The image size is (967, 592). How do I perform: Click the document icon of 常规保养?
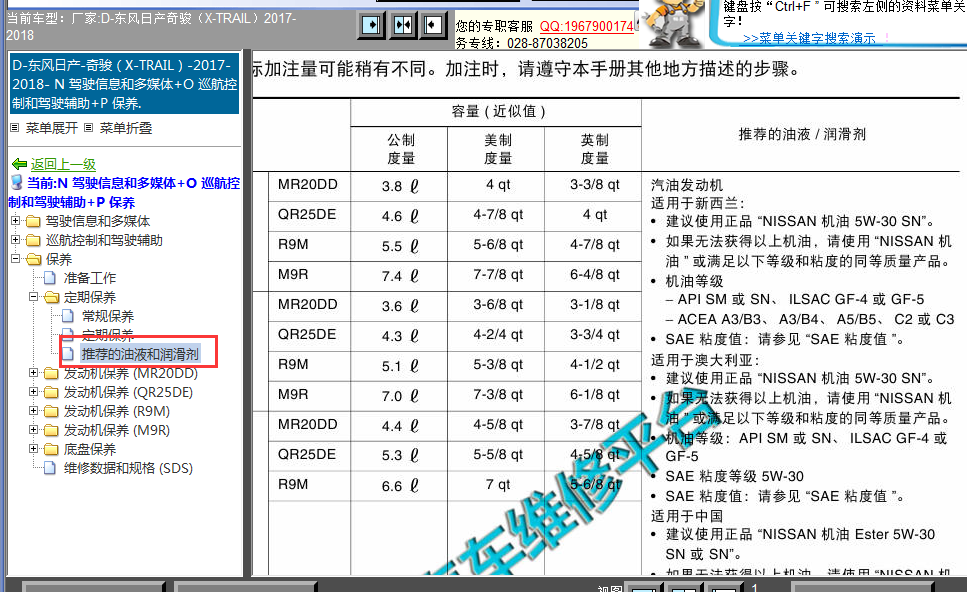point(68,316)
